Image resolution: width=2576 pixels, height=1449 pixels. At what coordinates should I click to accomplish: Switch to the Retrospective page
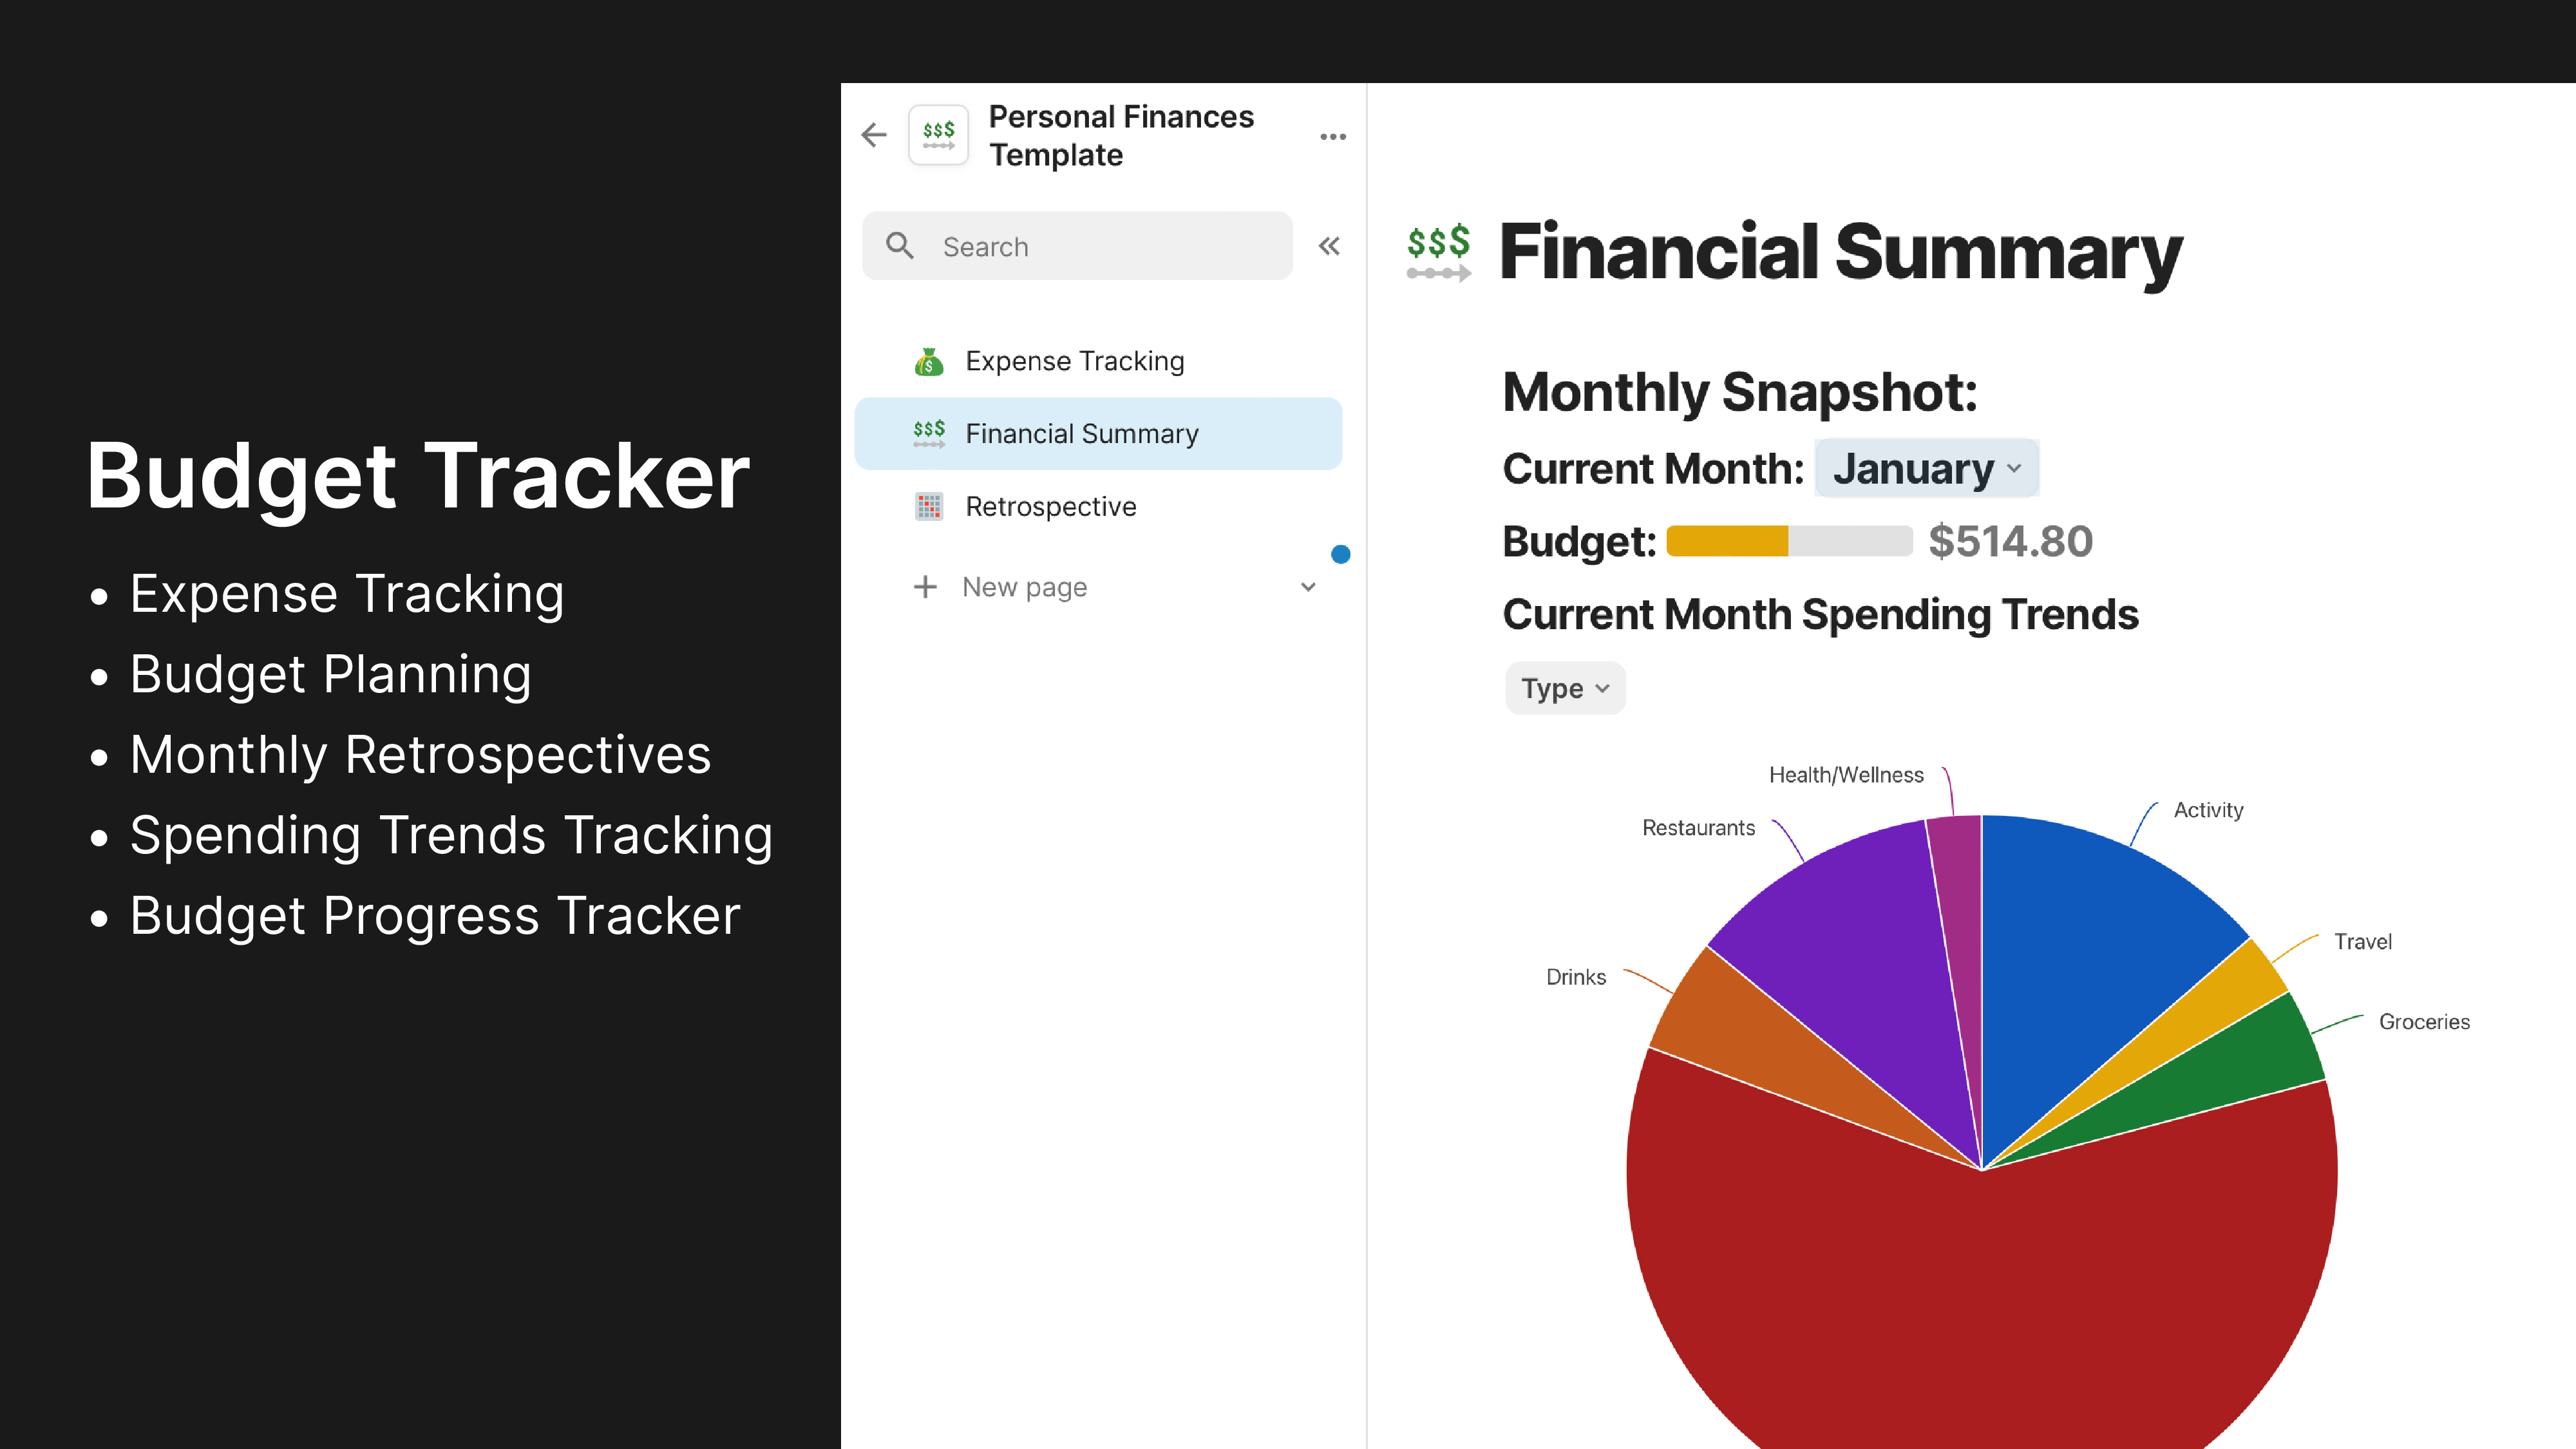1050,507
